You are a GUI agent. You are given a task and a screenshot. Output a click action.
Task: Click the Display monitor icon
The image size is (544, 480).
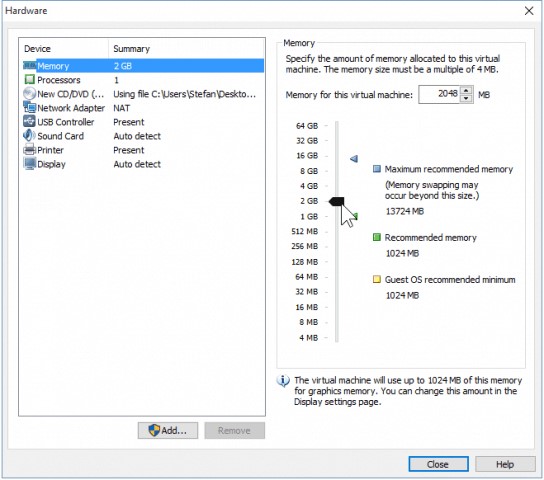click(29, 163)
